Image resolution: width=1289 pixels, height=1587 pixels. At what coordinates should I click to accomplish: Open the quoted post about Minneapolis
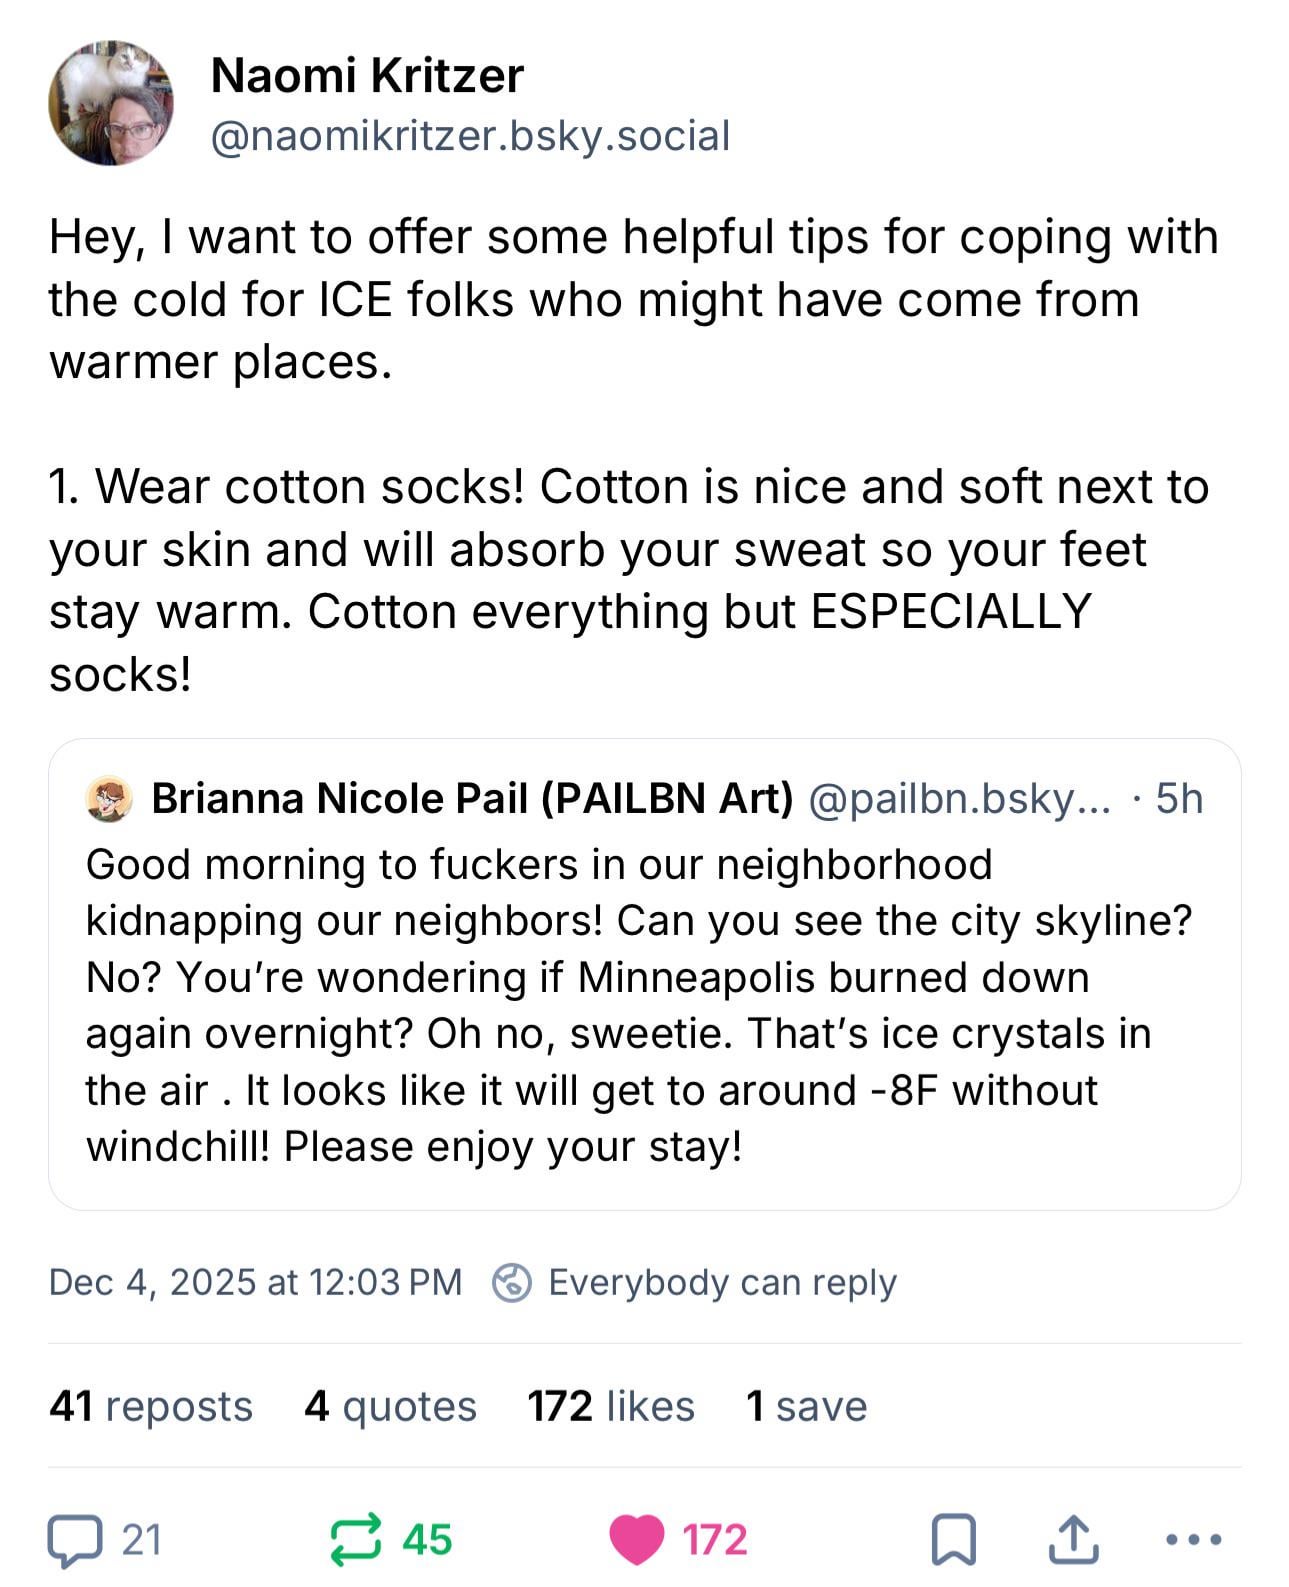click(x=640, y=1005)
